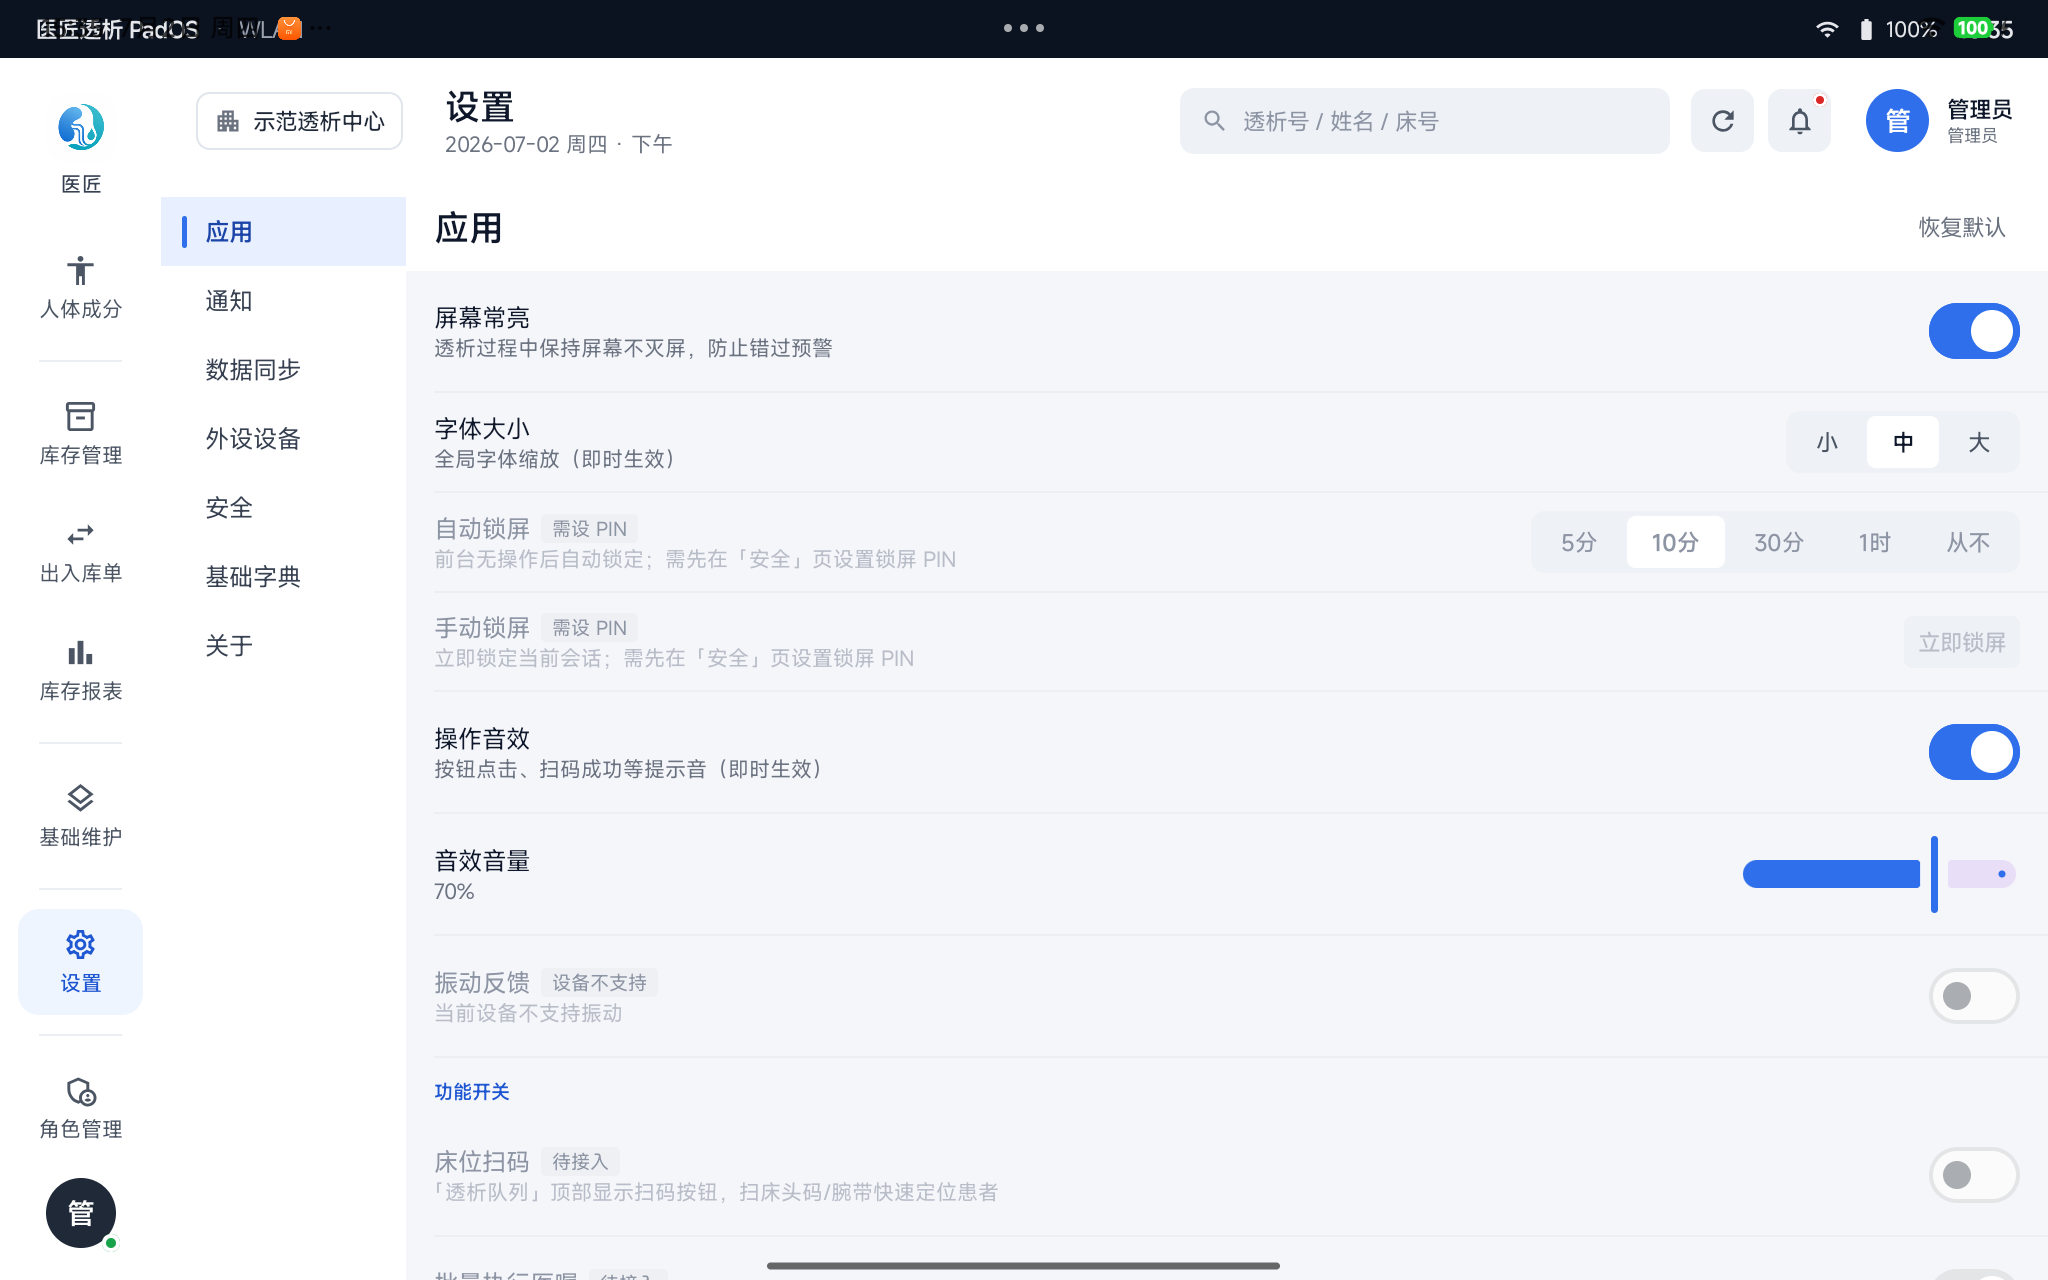Open the 示范透析中心 center selector
2048x1280 pixels.
tap(300, 121)
